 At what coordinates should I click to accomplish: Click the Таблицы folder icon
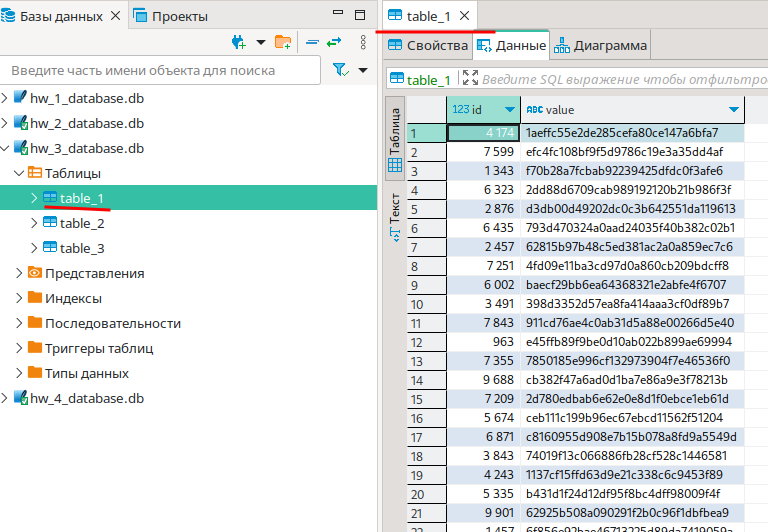pyautogui.click(x=35, y=172)
